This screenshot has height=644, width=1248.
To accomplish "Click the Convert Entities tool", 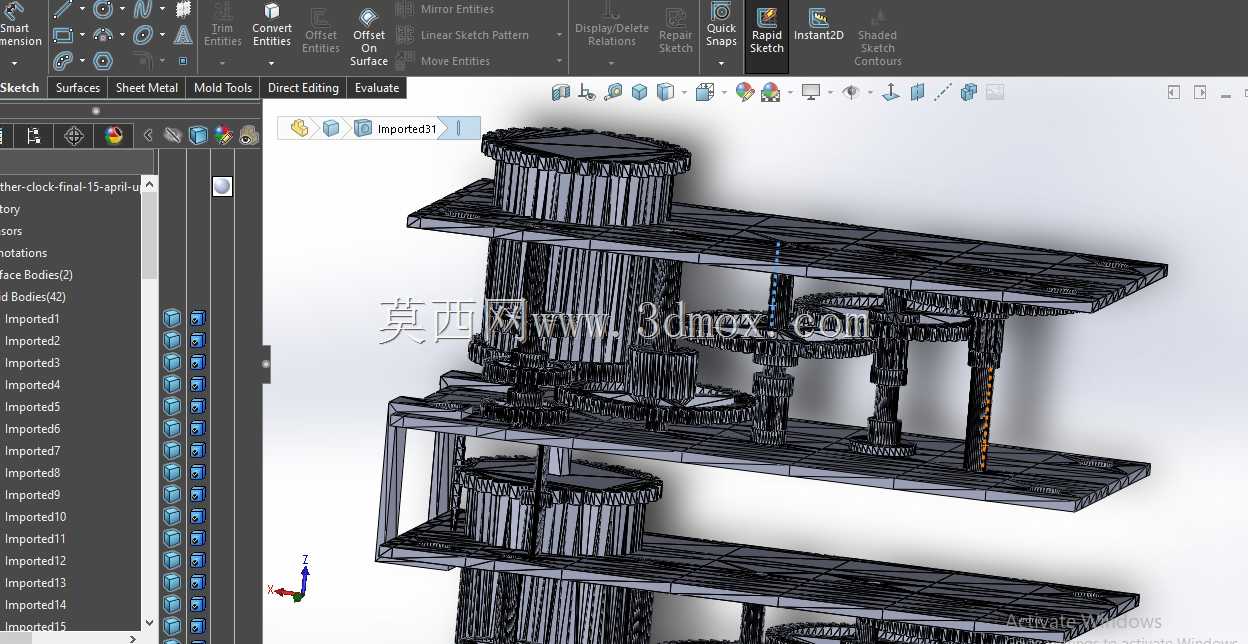I will (272, 25).
